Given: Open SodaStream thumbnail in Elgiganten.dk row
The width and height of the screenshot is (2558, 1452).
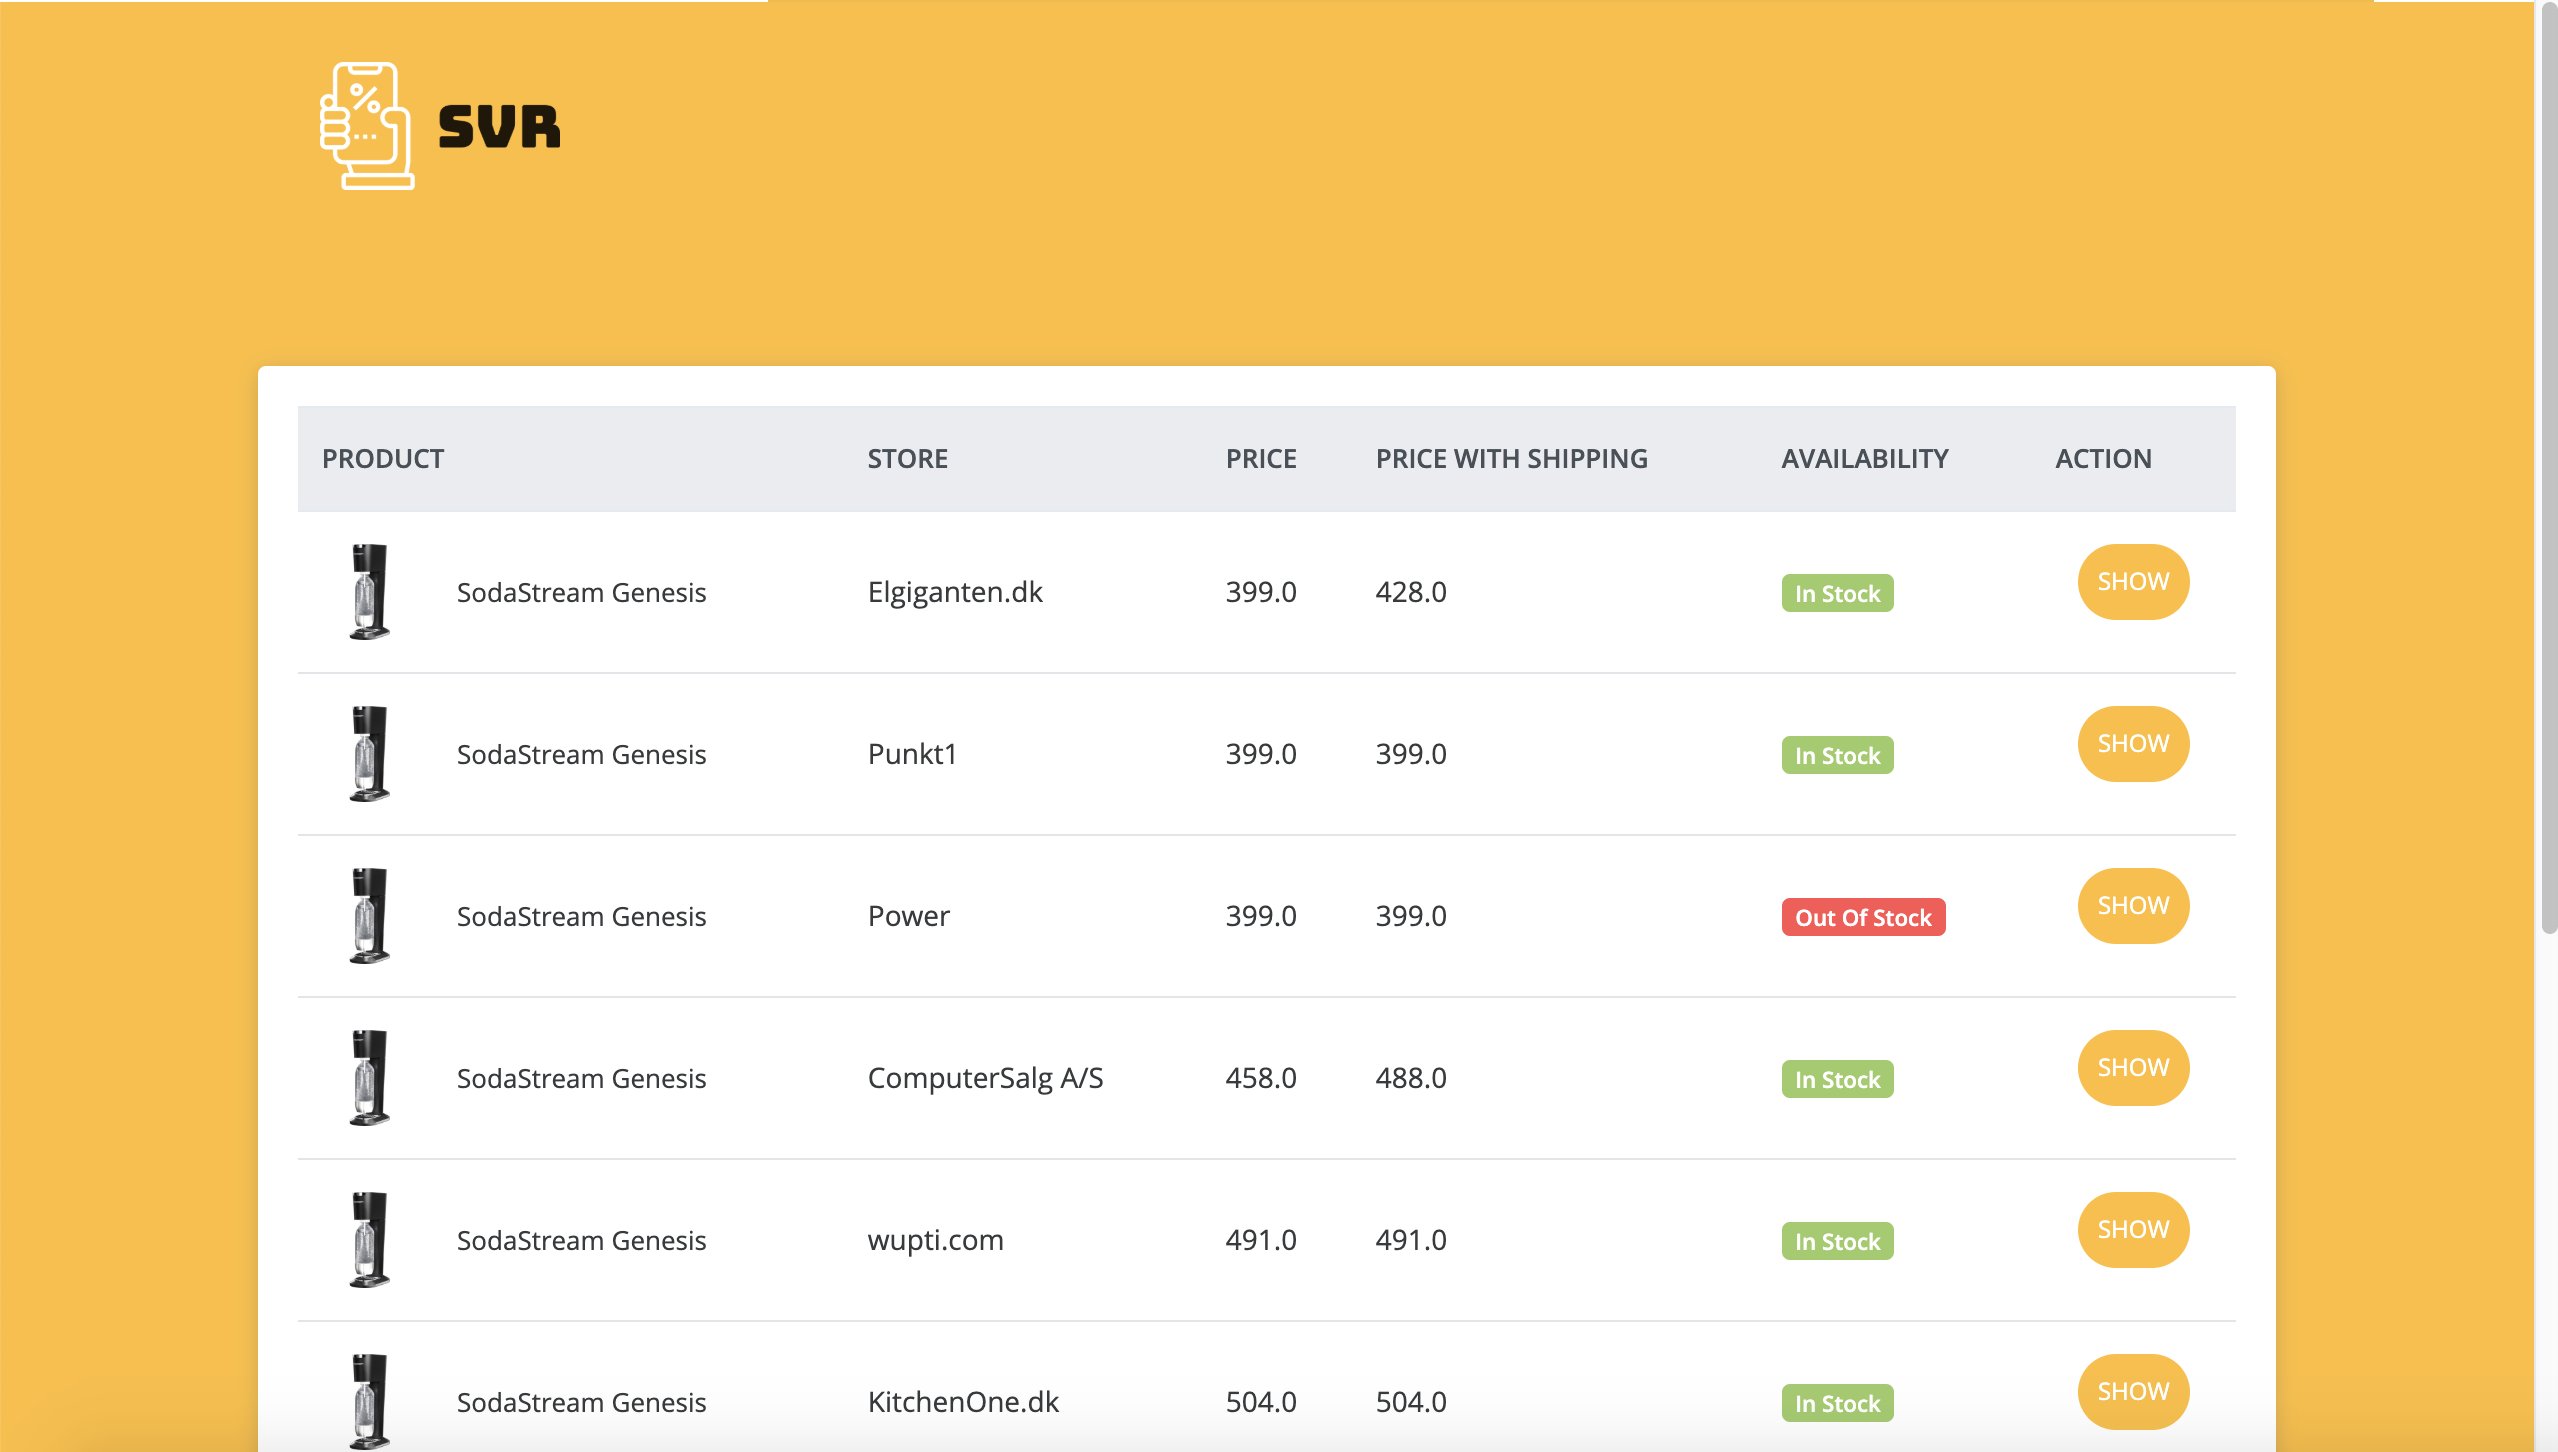Looking at the screenshot, I should click(369, 592).
